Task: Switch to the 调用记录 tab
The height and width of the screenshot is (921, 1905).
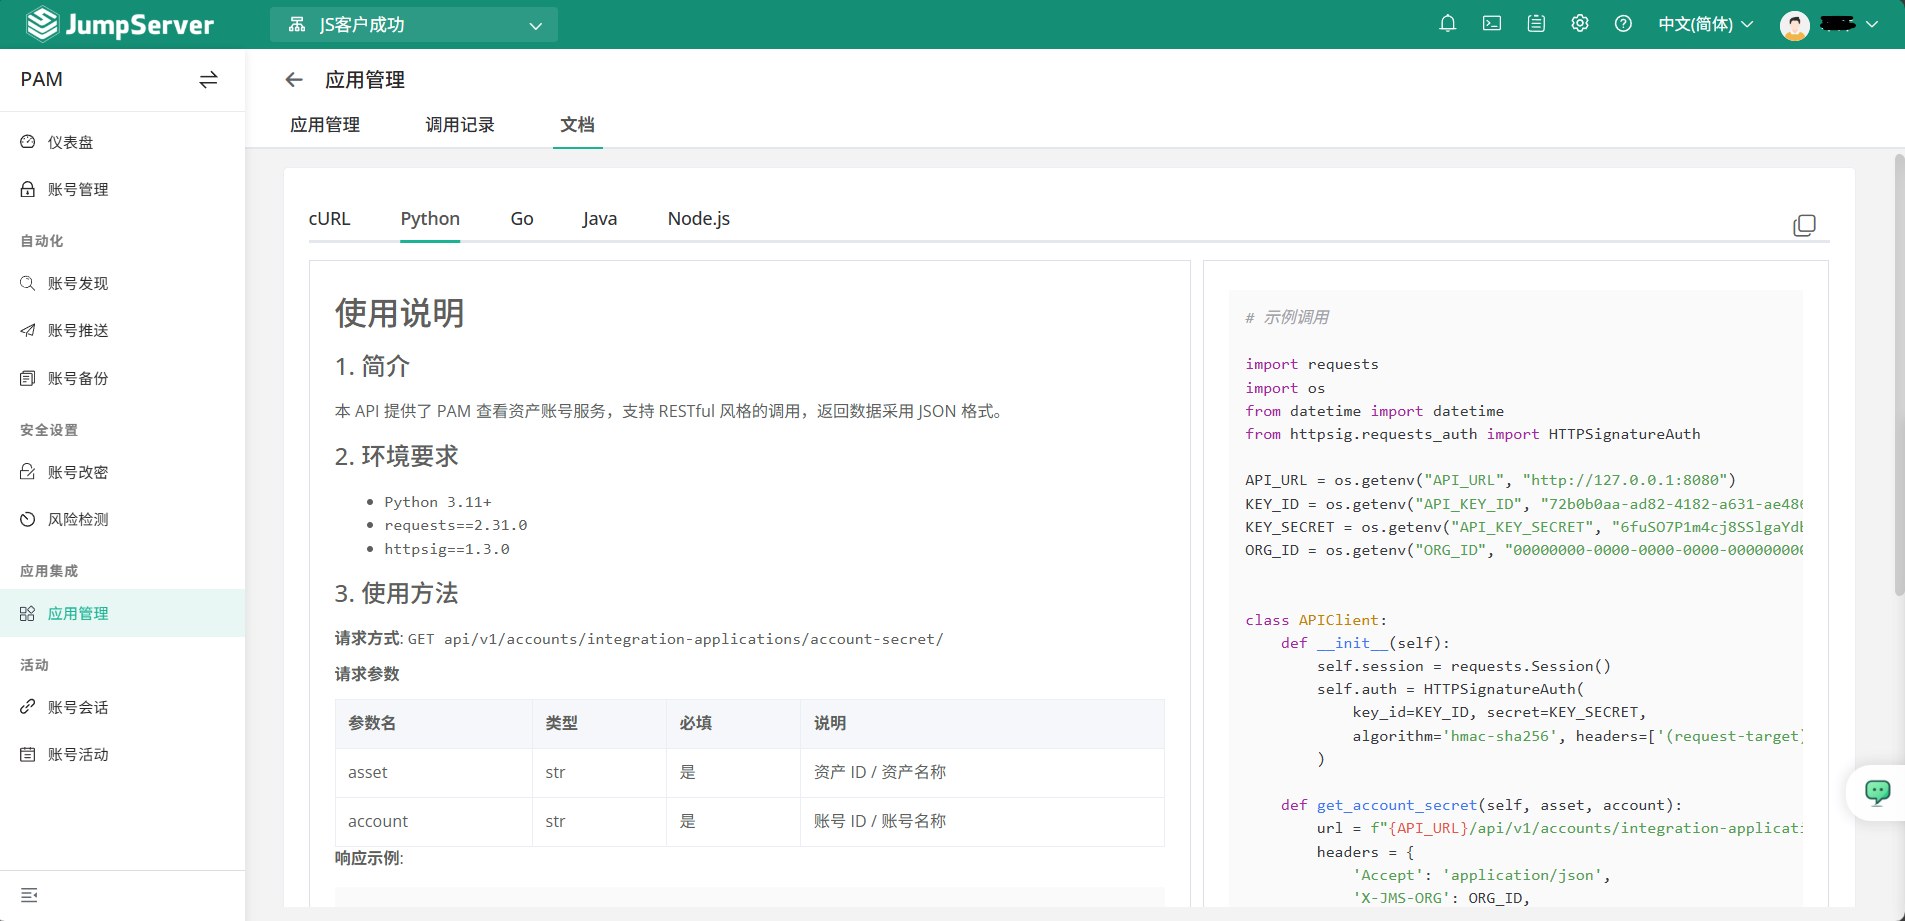Action: pos(460,124)
